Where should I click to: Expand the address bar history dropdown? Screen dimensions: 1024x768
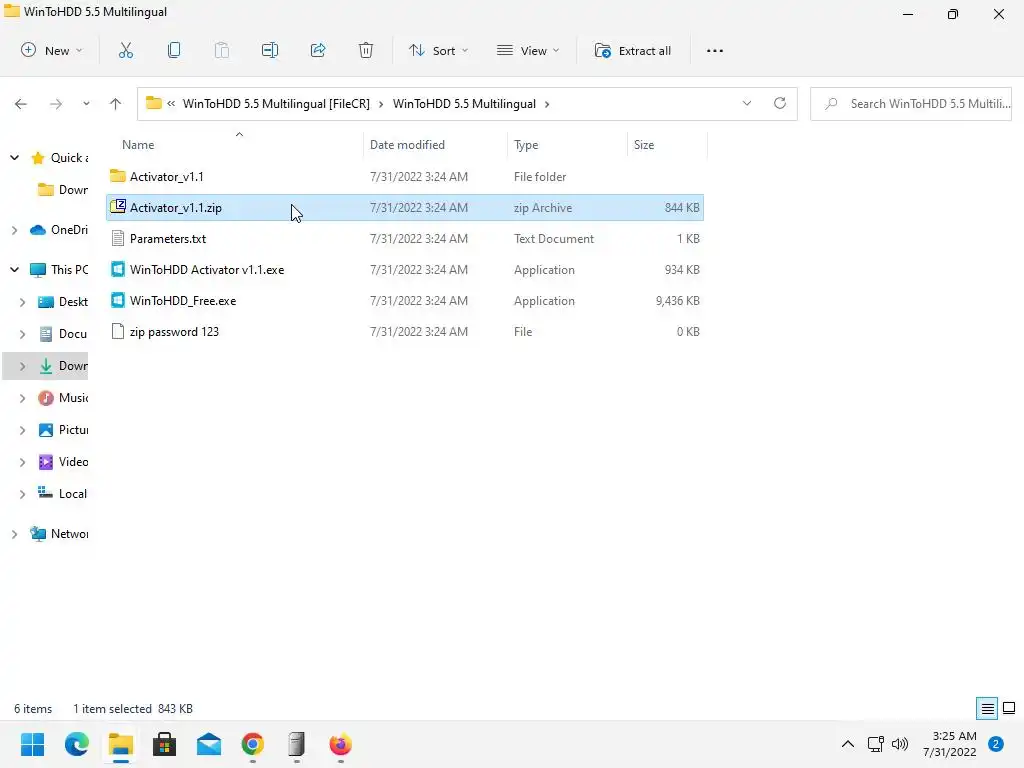point(746,103)
